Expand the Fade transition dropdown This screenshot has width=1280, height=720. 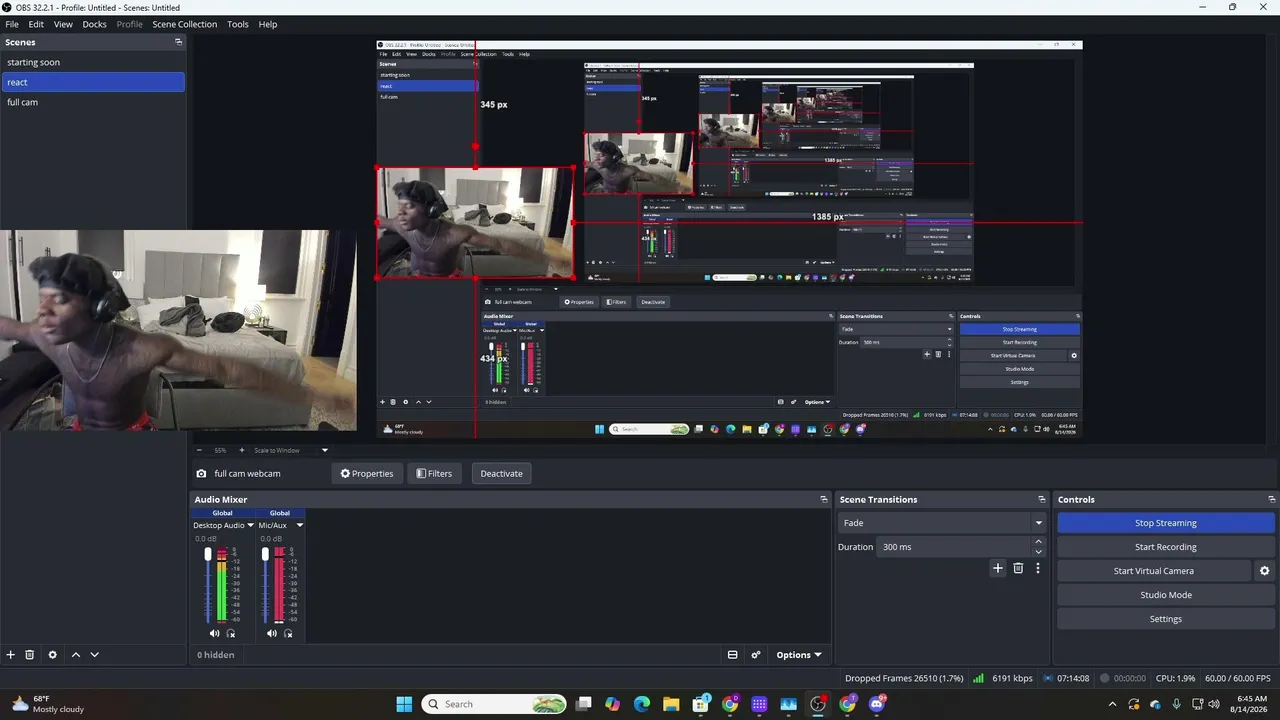tap(1038, 523)
